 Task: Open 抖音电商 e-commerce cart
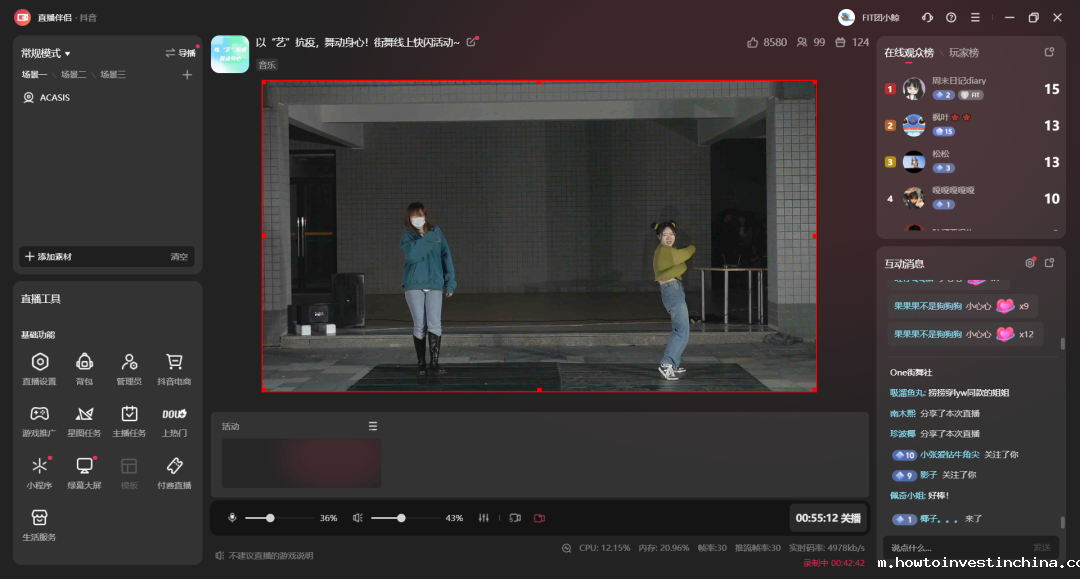point(174,367)
